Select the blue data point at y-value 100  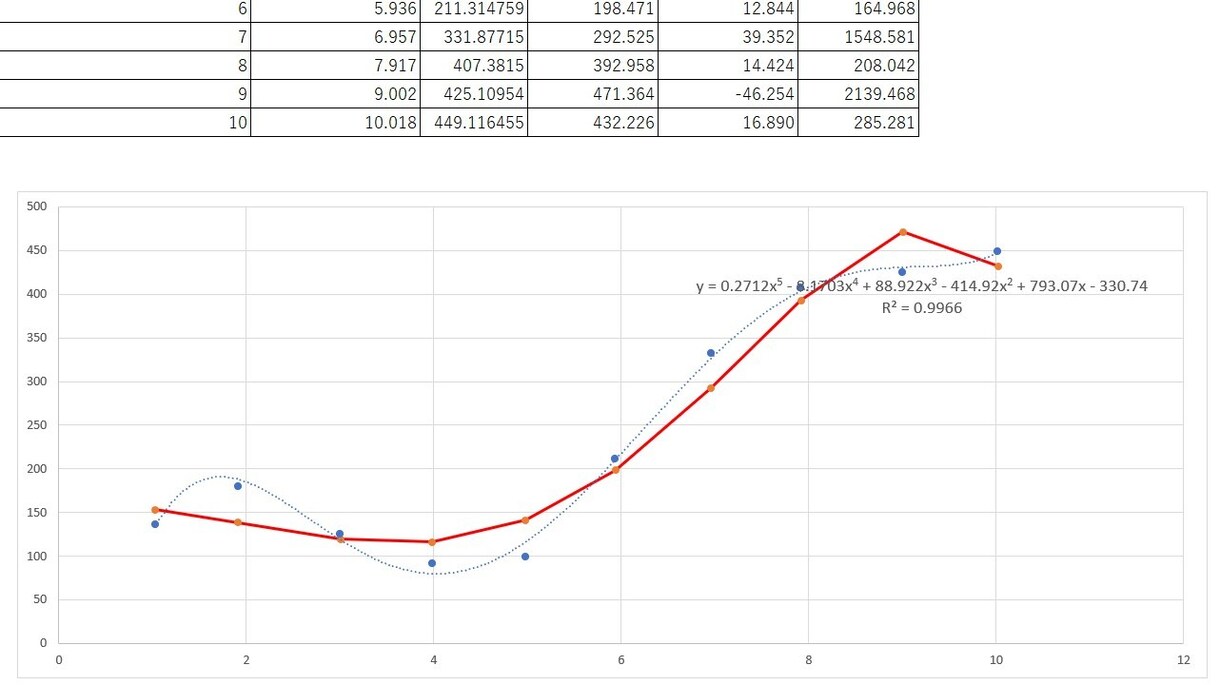coord(525,556)
